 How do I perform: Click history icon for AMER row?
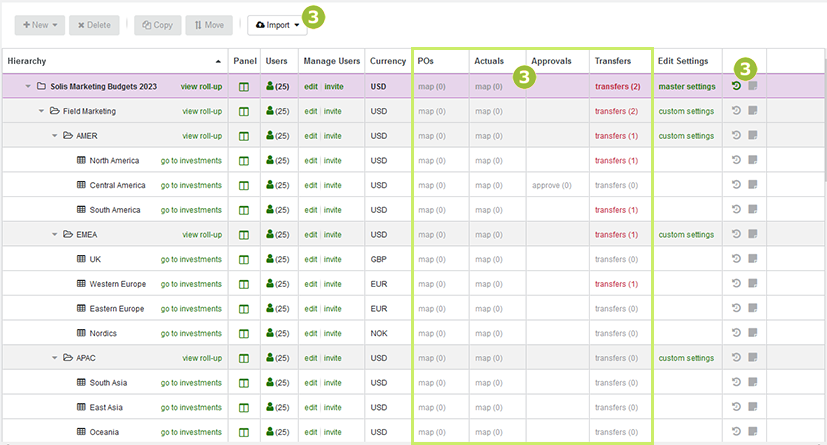click(x=736, y=135)
